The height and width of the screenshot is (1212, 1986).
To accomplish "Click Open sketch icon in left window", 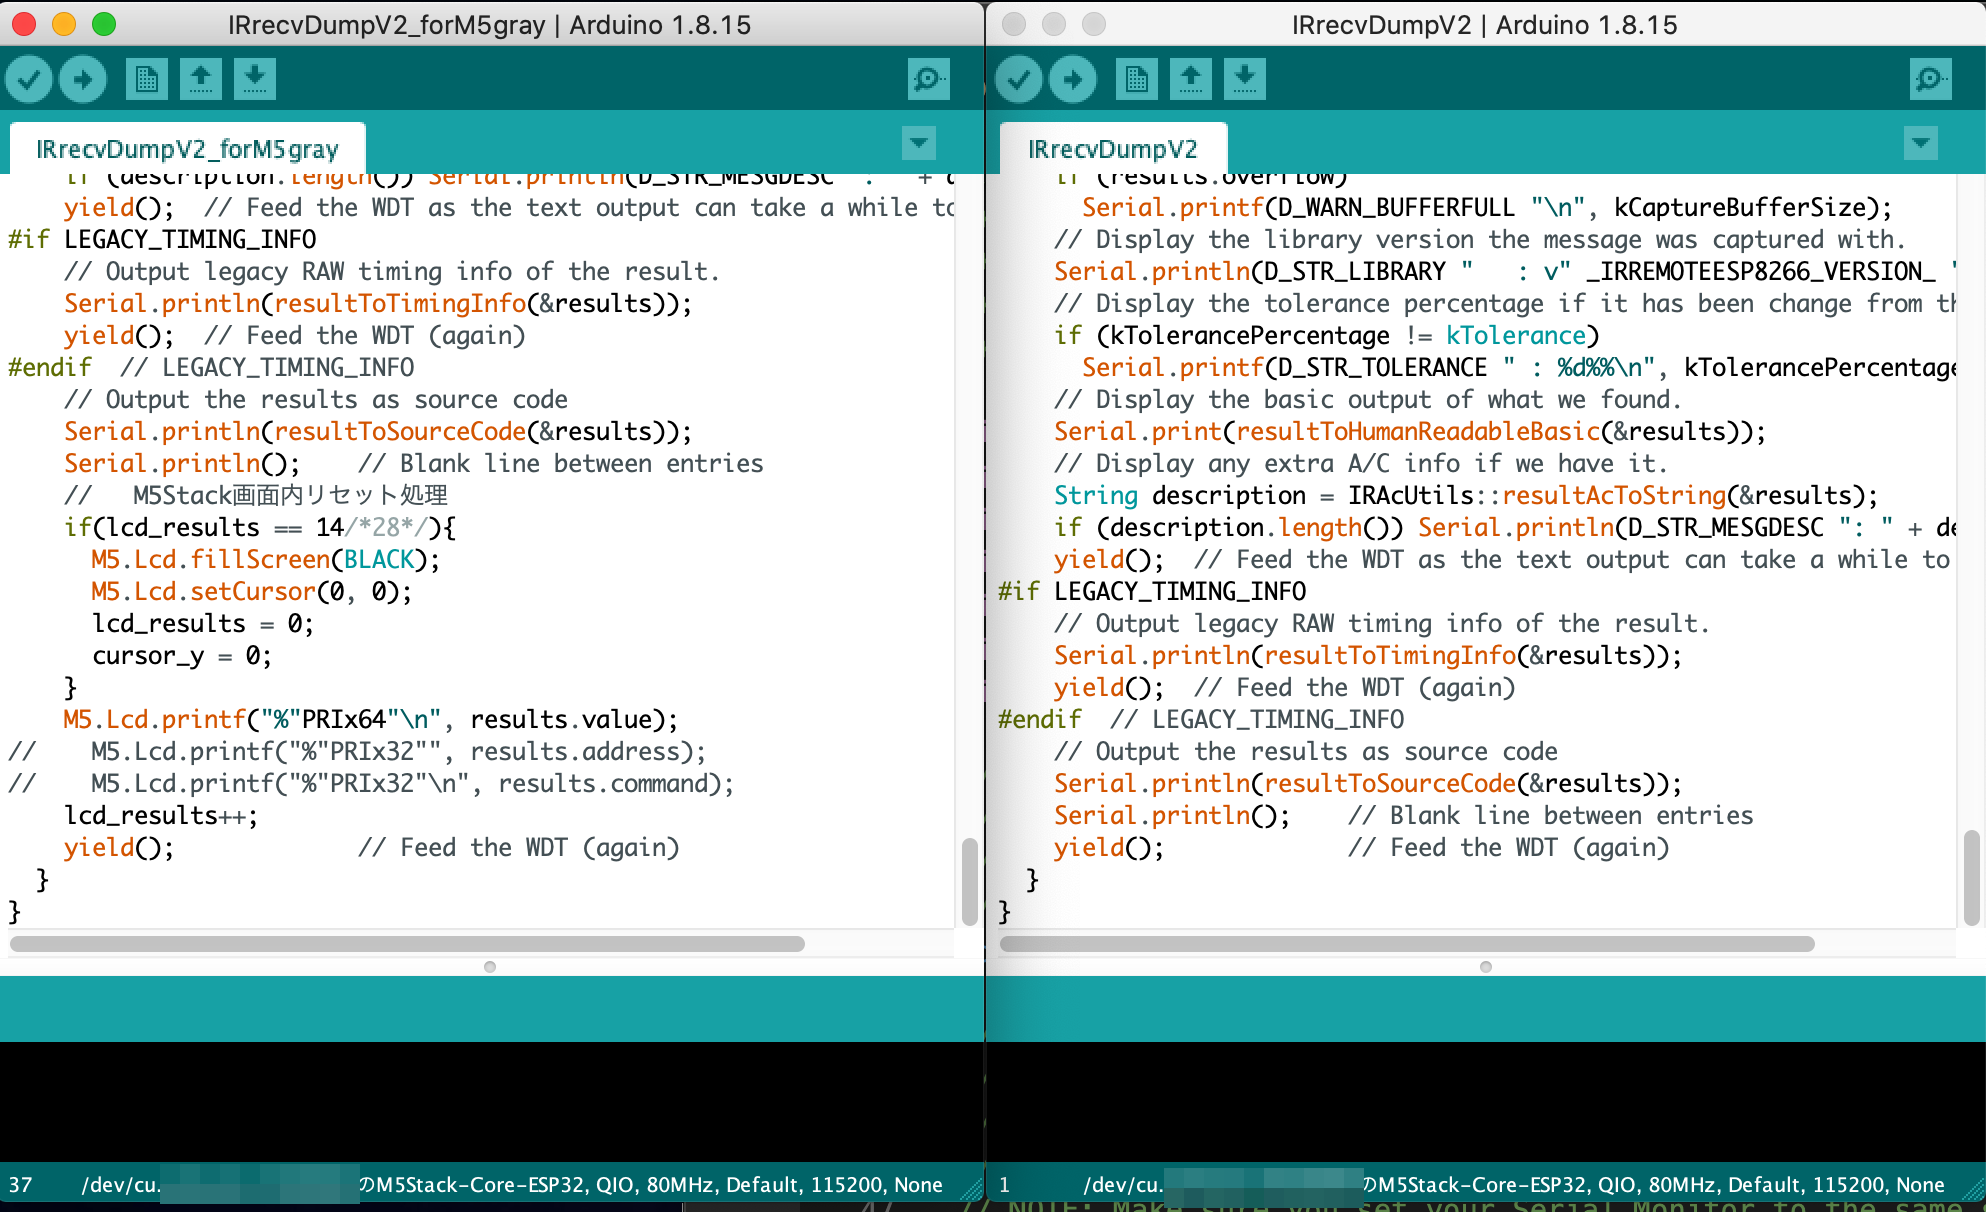I will click(201, 79).
